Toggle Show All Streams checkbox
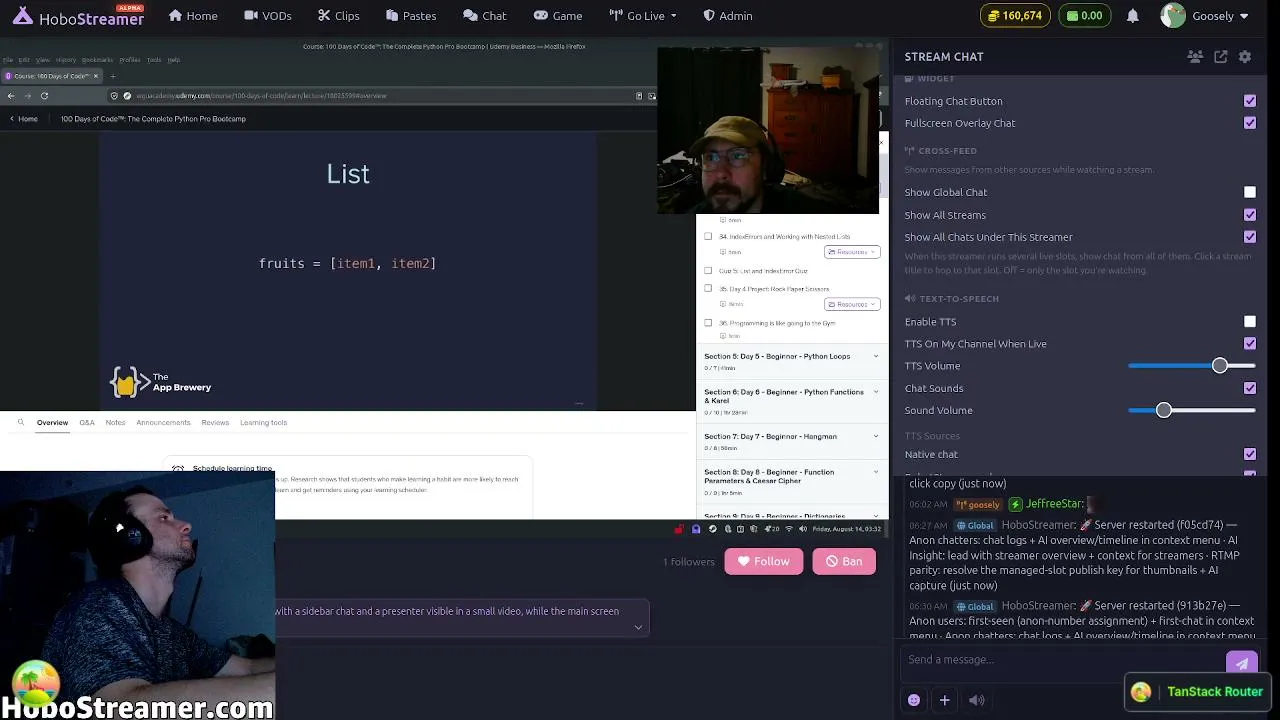The image size is (1280, 720). pos(1250,215)
